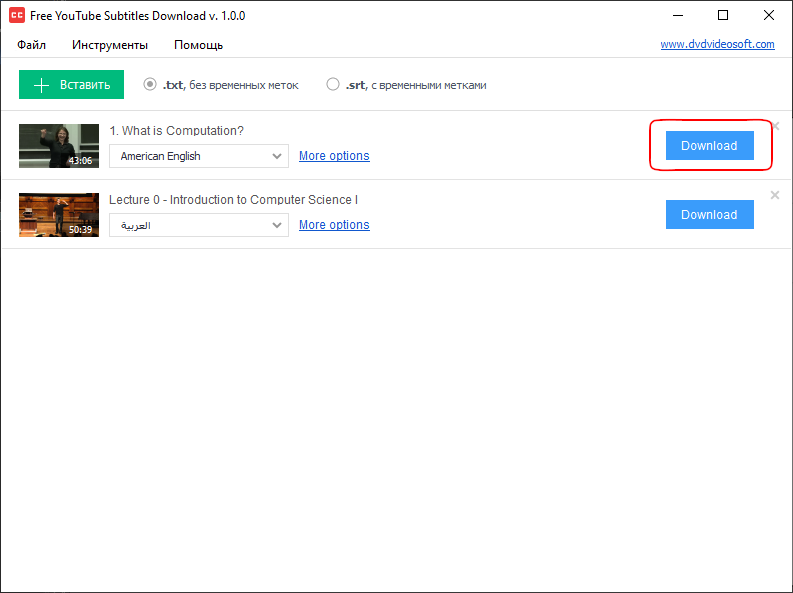Open More options for 'What is Computation?'

coord(334,156)
